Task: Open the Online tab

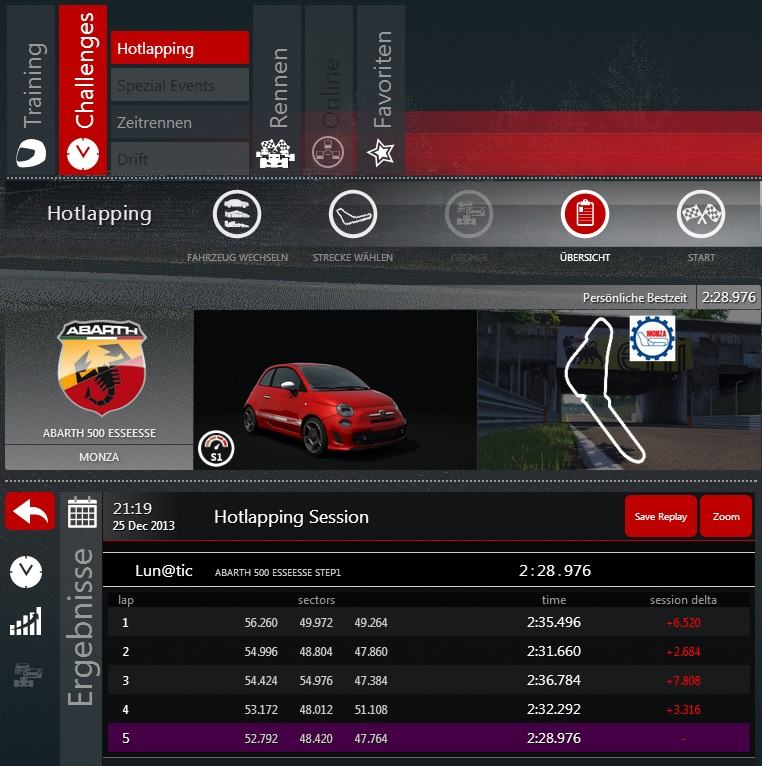Action: click(x=329, y=90)
